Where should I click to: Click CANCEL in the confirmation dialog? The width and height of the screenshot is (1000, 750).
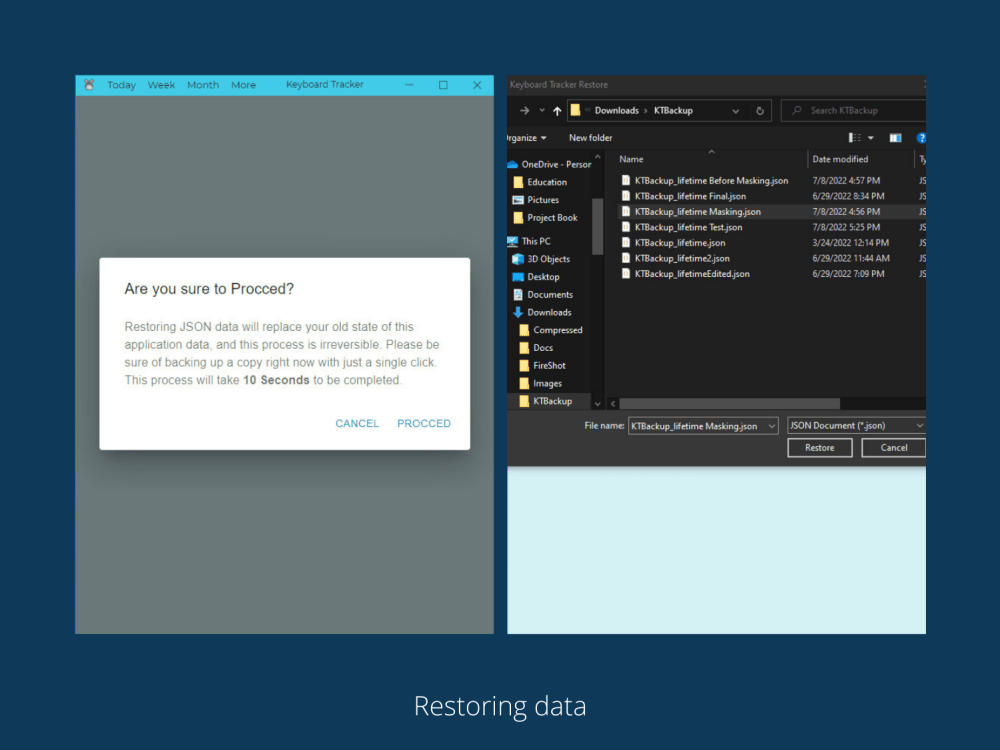coord(357,423)
